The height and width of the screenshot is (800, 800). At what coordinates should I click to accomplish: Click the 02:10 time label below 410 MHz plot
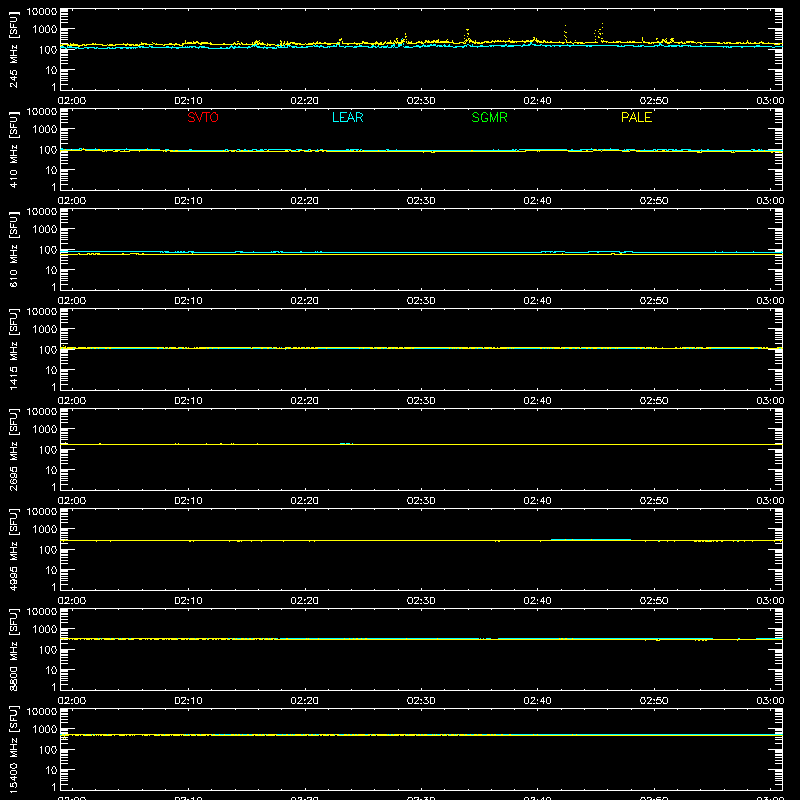[x=188, y=201]
